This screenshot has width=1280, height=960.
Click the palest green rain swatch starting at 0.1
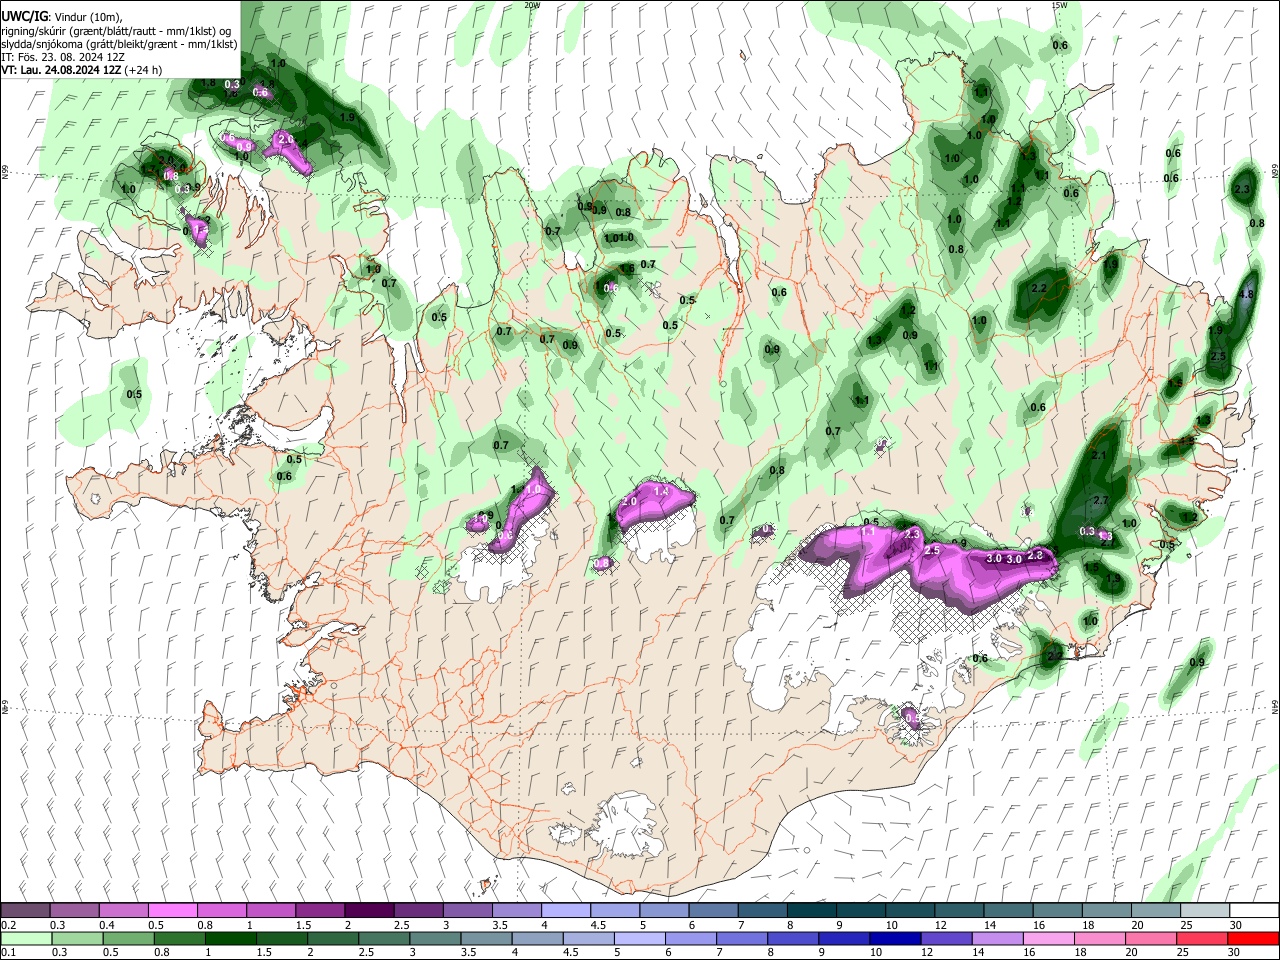pos(25,938)
